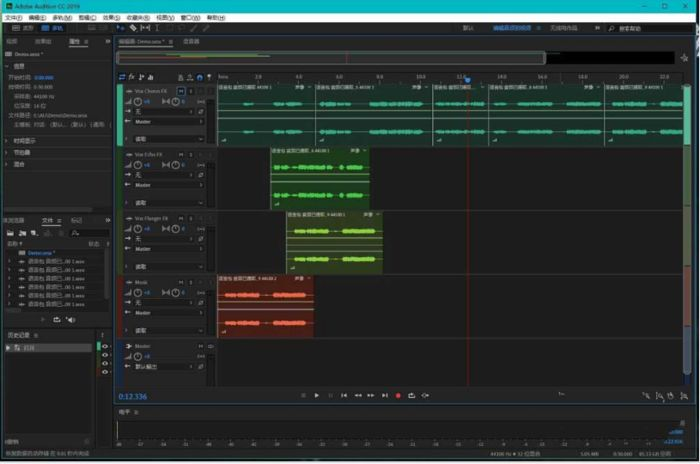Open the 编辑 (Edit) menu
Screen dimensions: 700x464
tap(37, 18)
